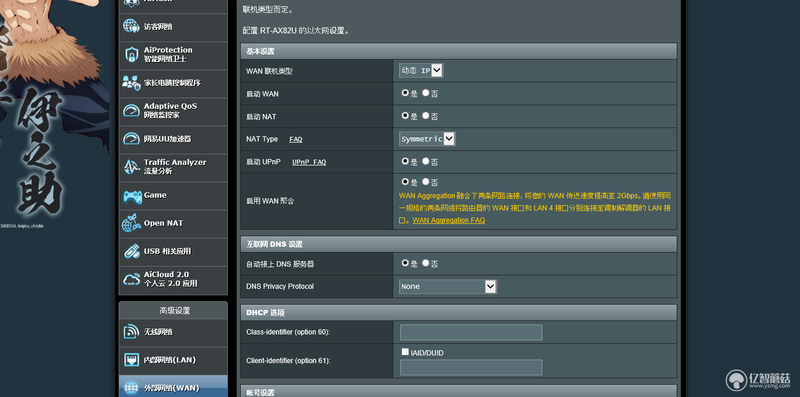Go to AiProtection menu item
The height and width of the screenshot is (397, 800).
(x=173, y=55)
